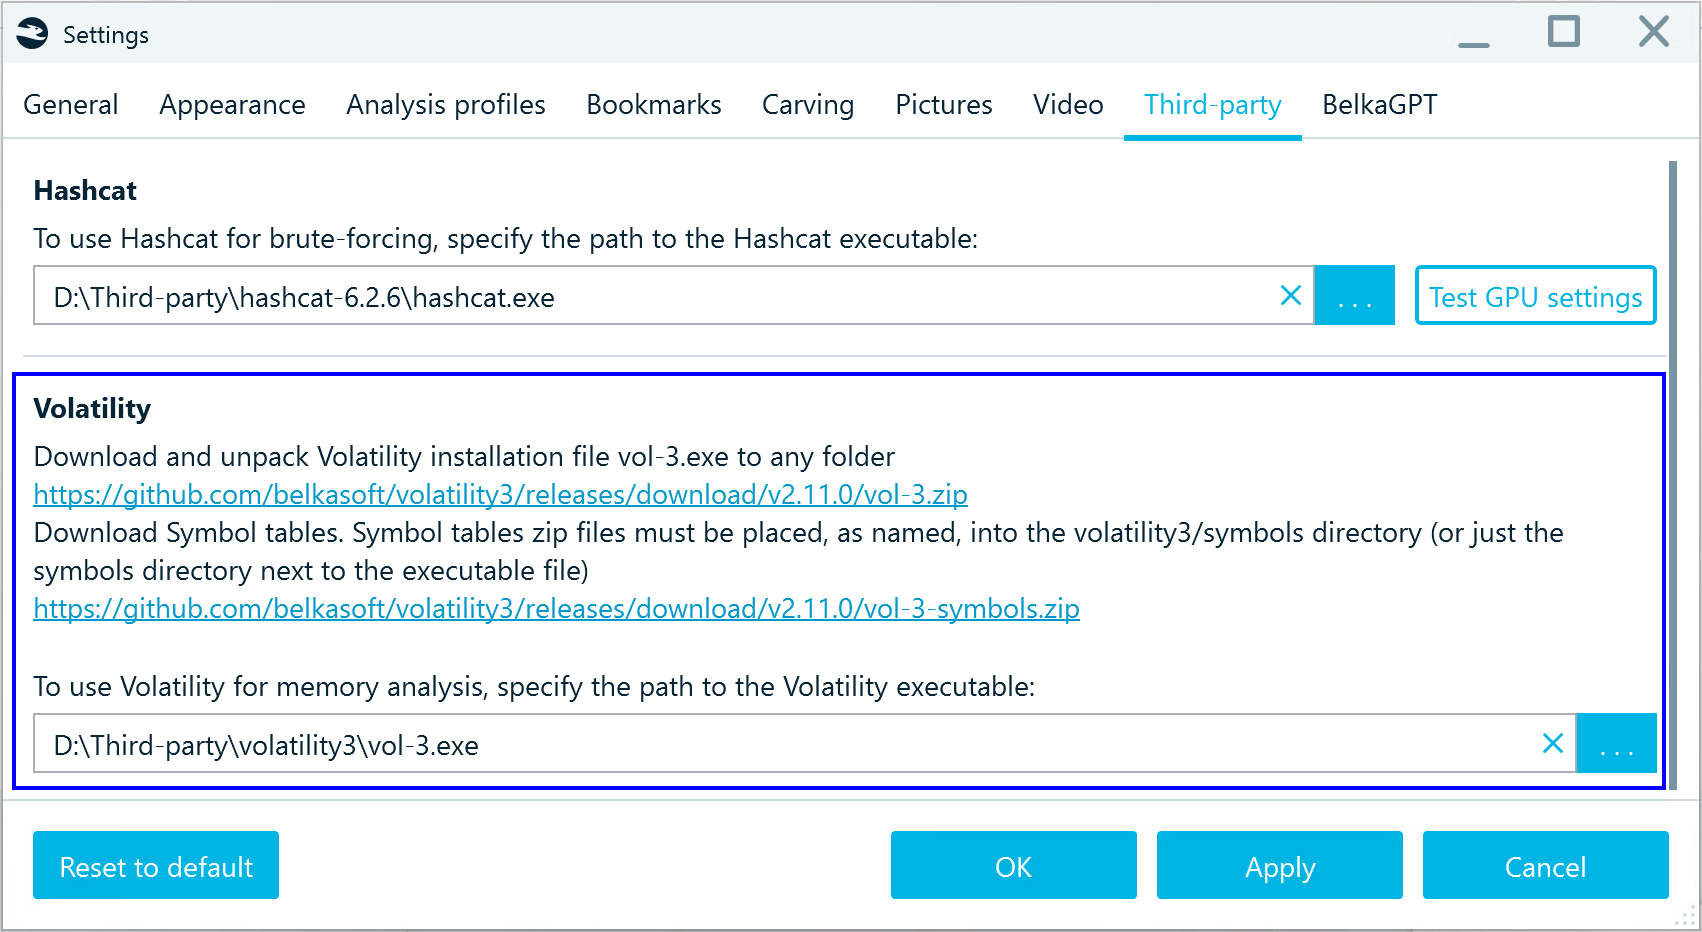The height and width of the screenshot is (932, 1702).
Task: Switch to the Appearance tab
Action: pos(232,105)
